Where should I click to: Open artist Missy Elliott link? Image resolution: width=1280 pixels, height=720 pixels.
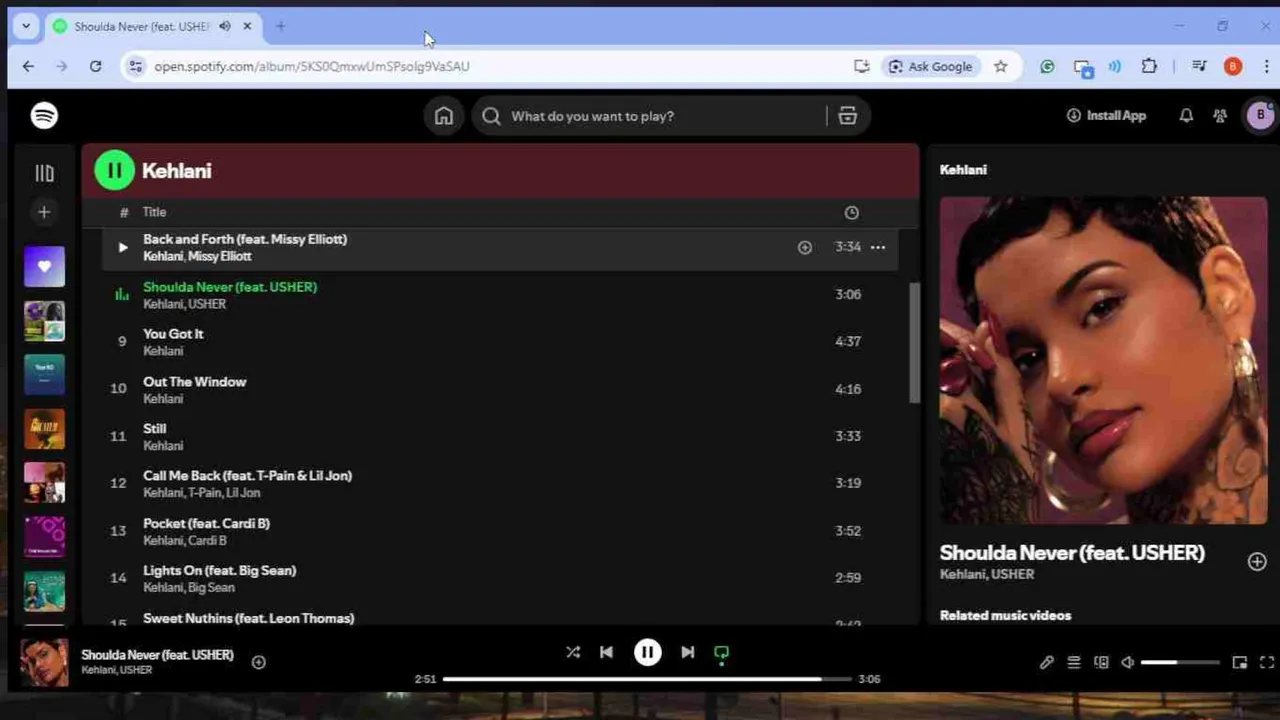220,256
